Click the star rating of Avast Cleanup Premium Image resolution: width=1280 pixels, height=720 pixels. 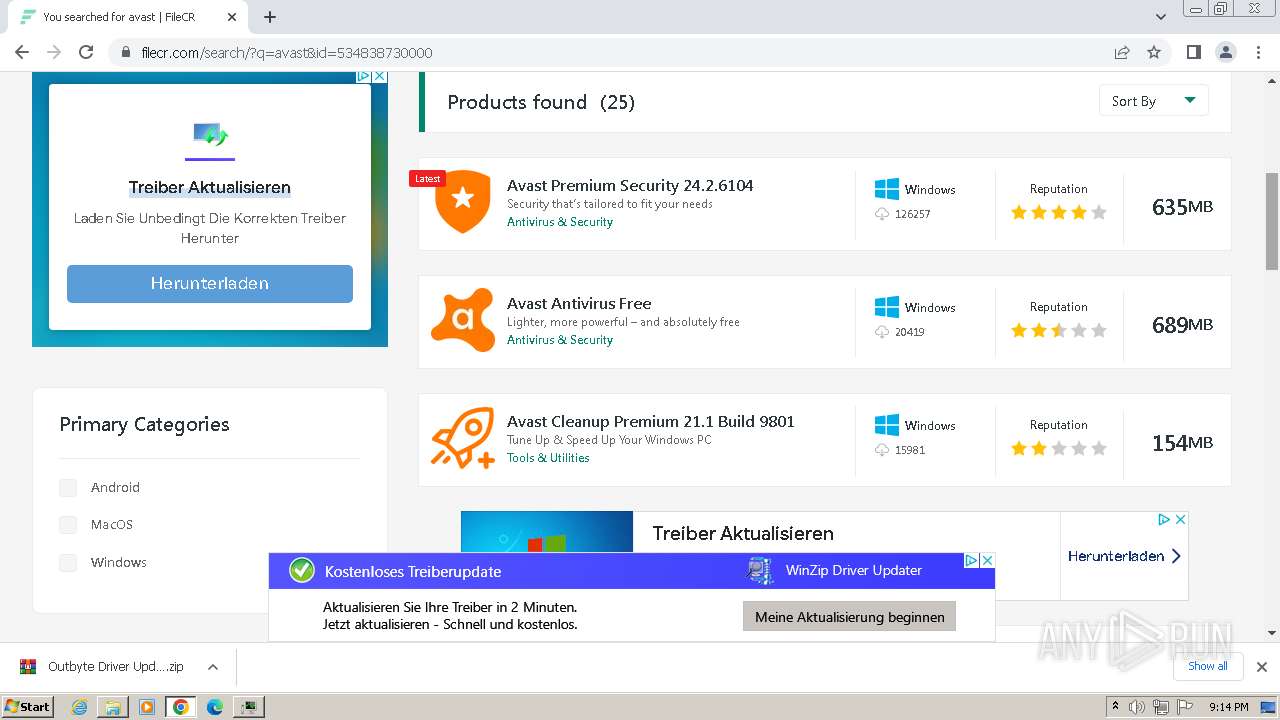click(x=1058, y=448)
